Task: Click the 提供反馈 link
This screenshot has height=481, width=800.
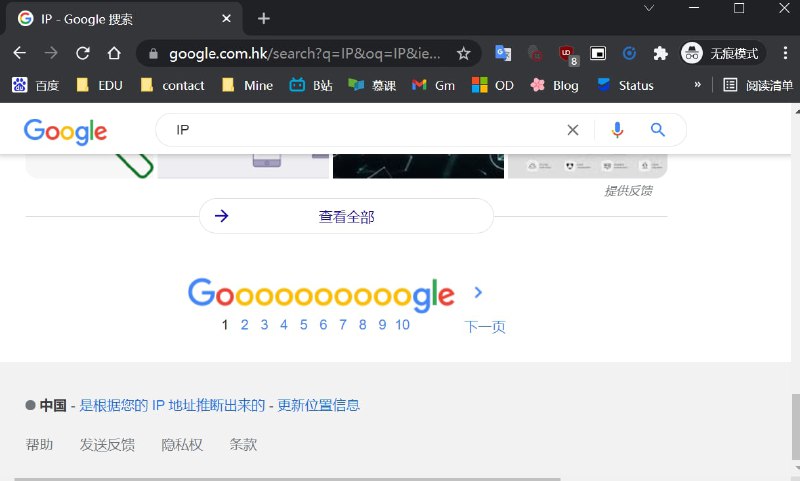Action: tap(629, 191)
